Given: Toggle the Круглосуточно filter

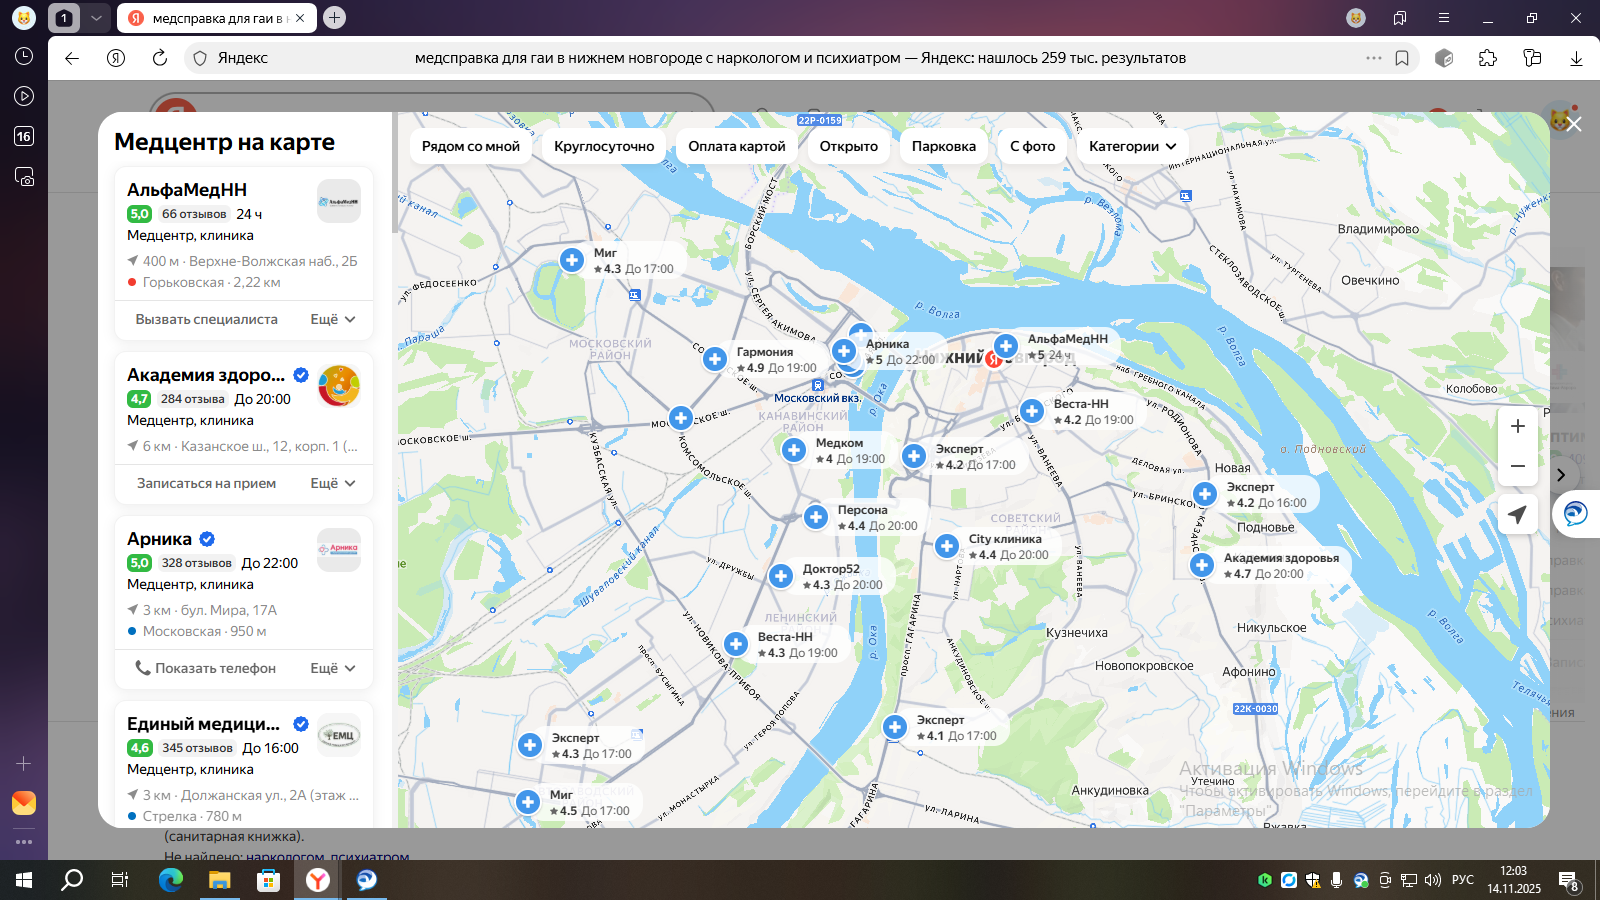Looking at the screenshot, I should click(604, 146).
